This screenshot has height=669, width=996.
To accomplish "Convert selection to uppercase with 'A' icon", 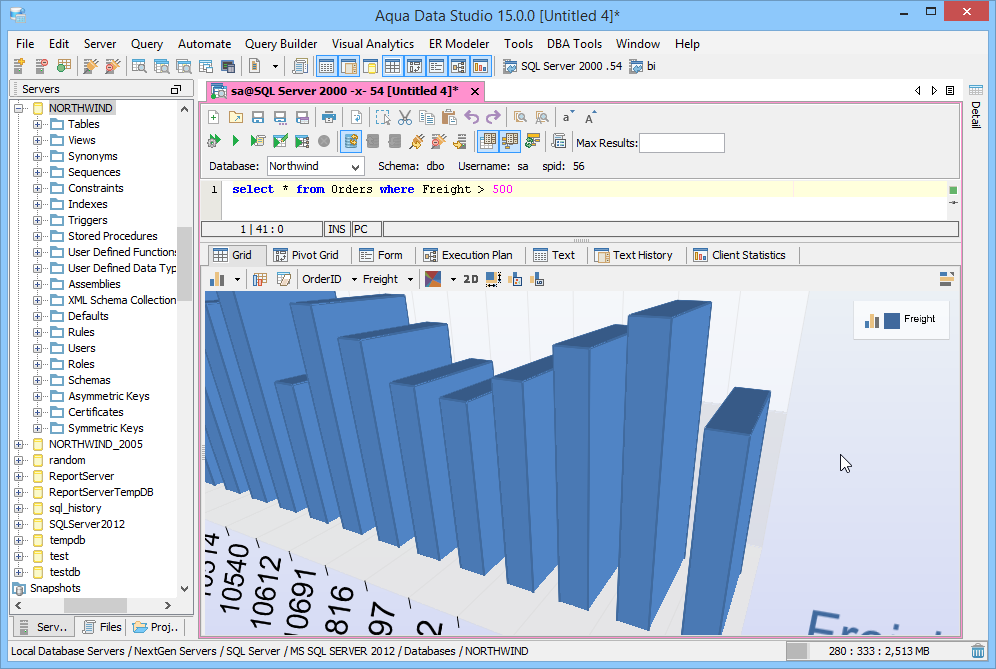I will tap(589, 118).
